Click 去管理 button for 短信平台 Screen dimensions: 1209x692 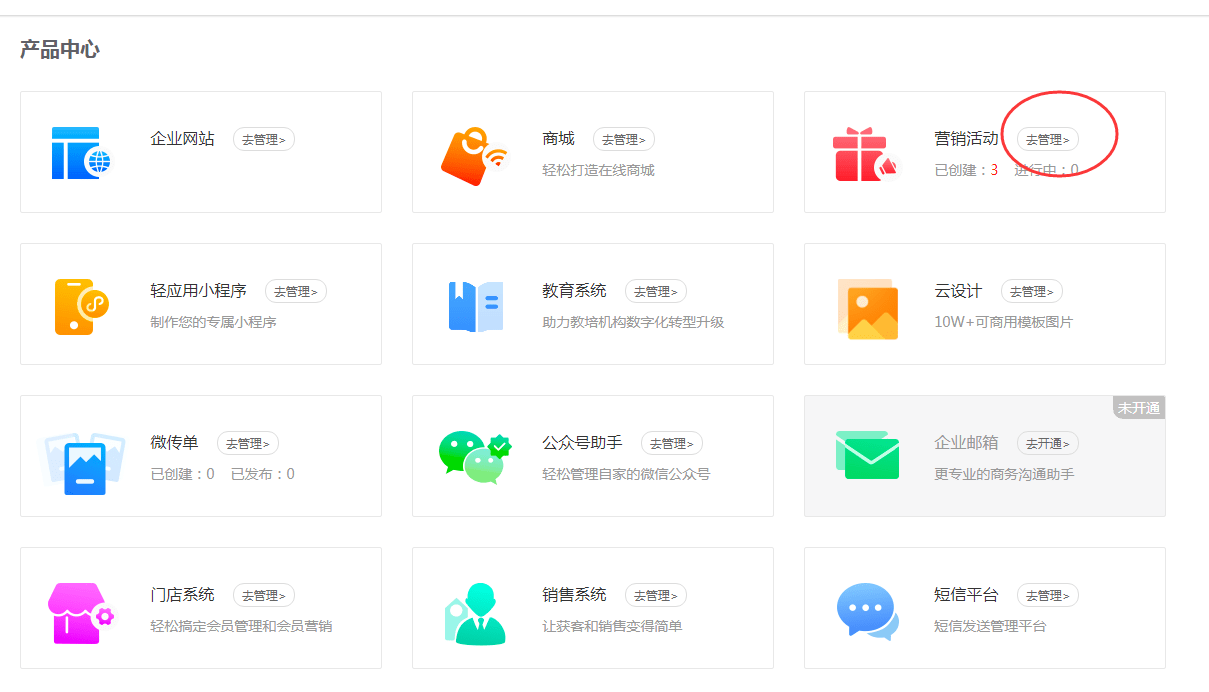click(x=1047, y=595)
